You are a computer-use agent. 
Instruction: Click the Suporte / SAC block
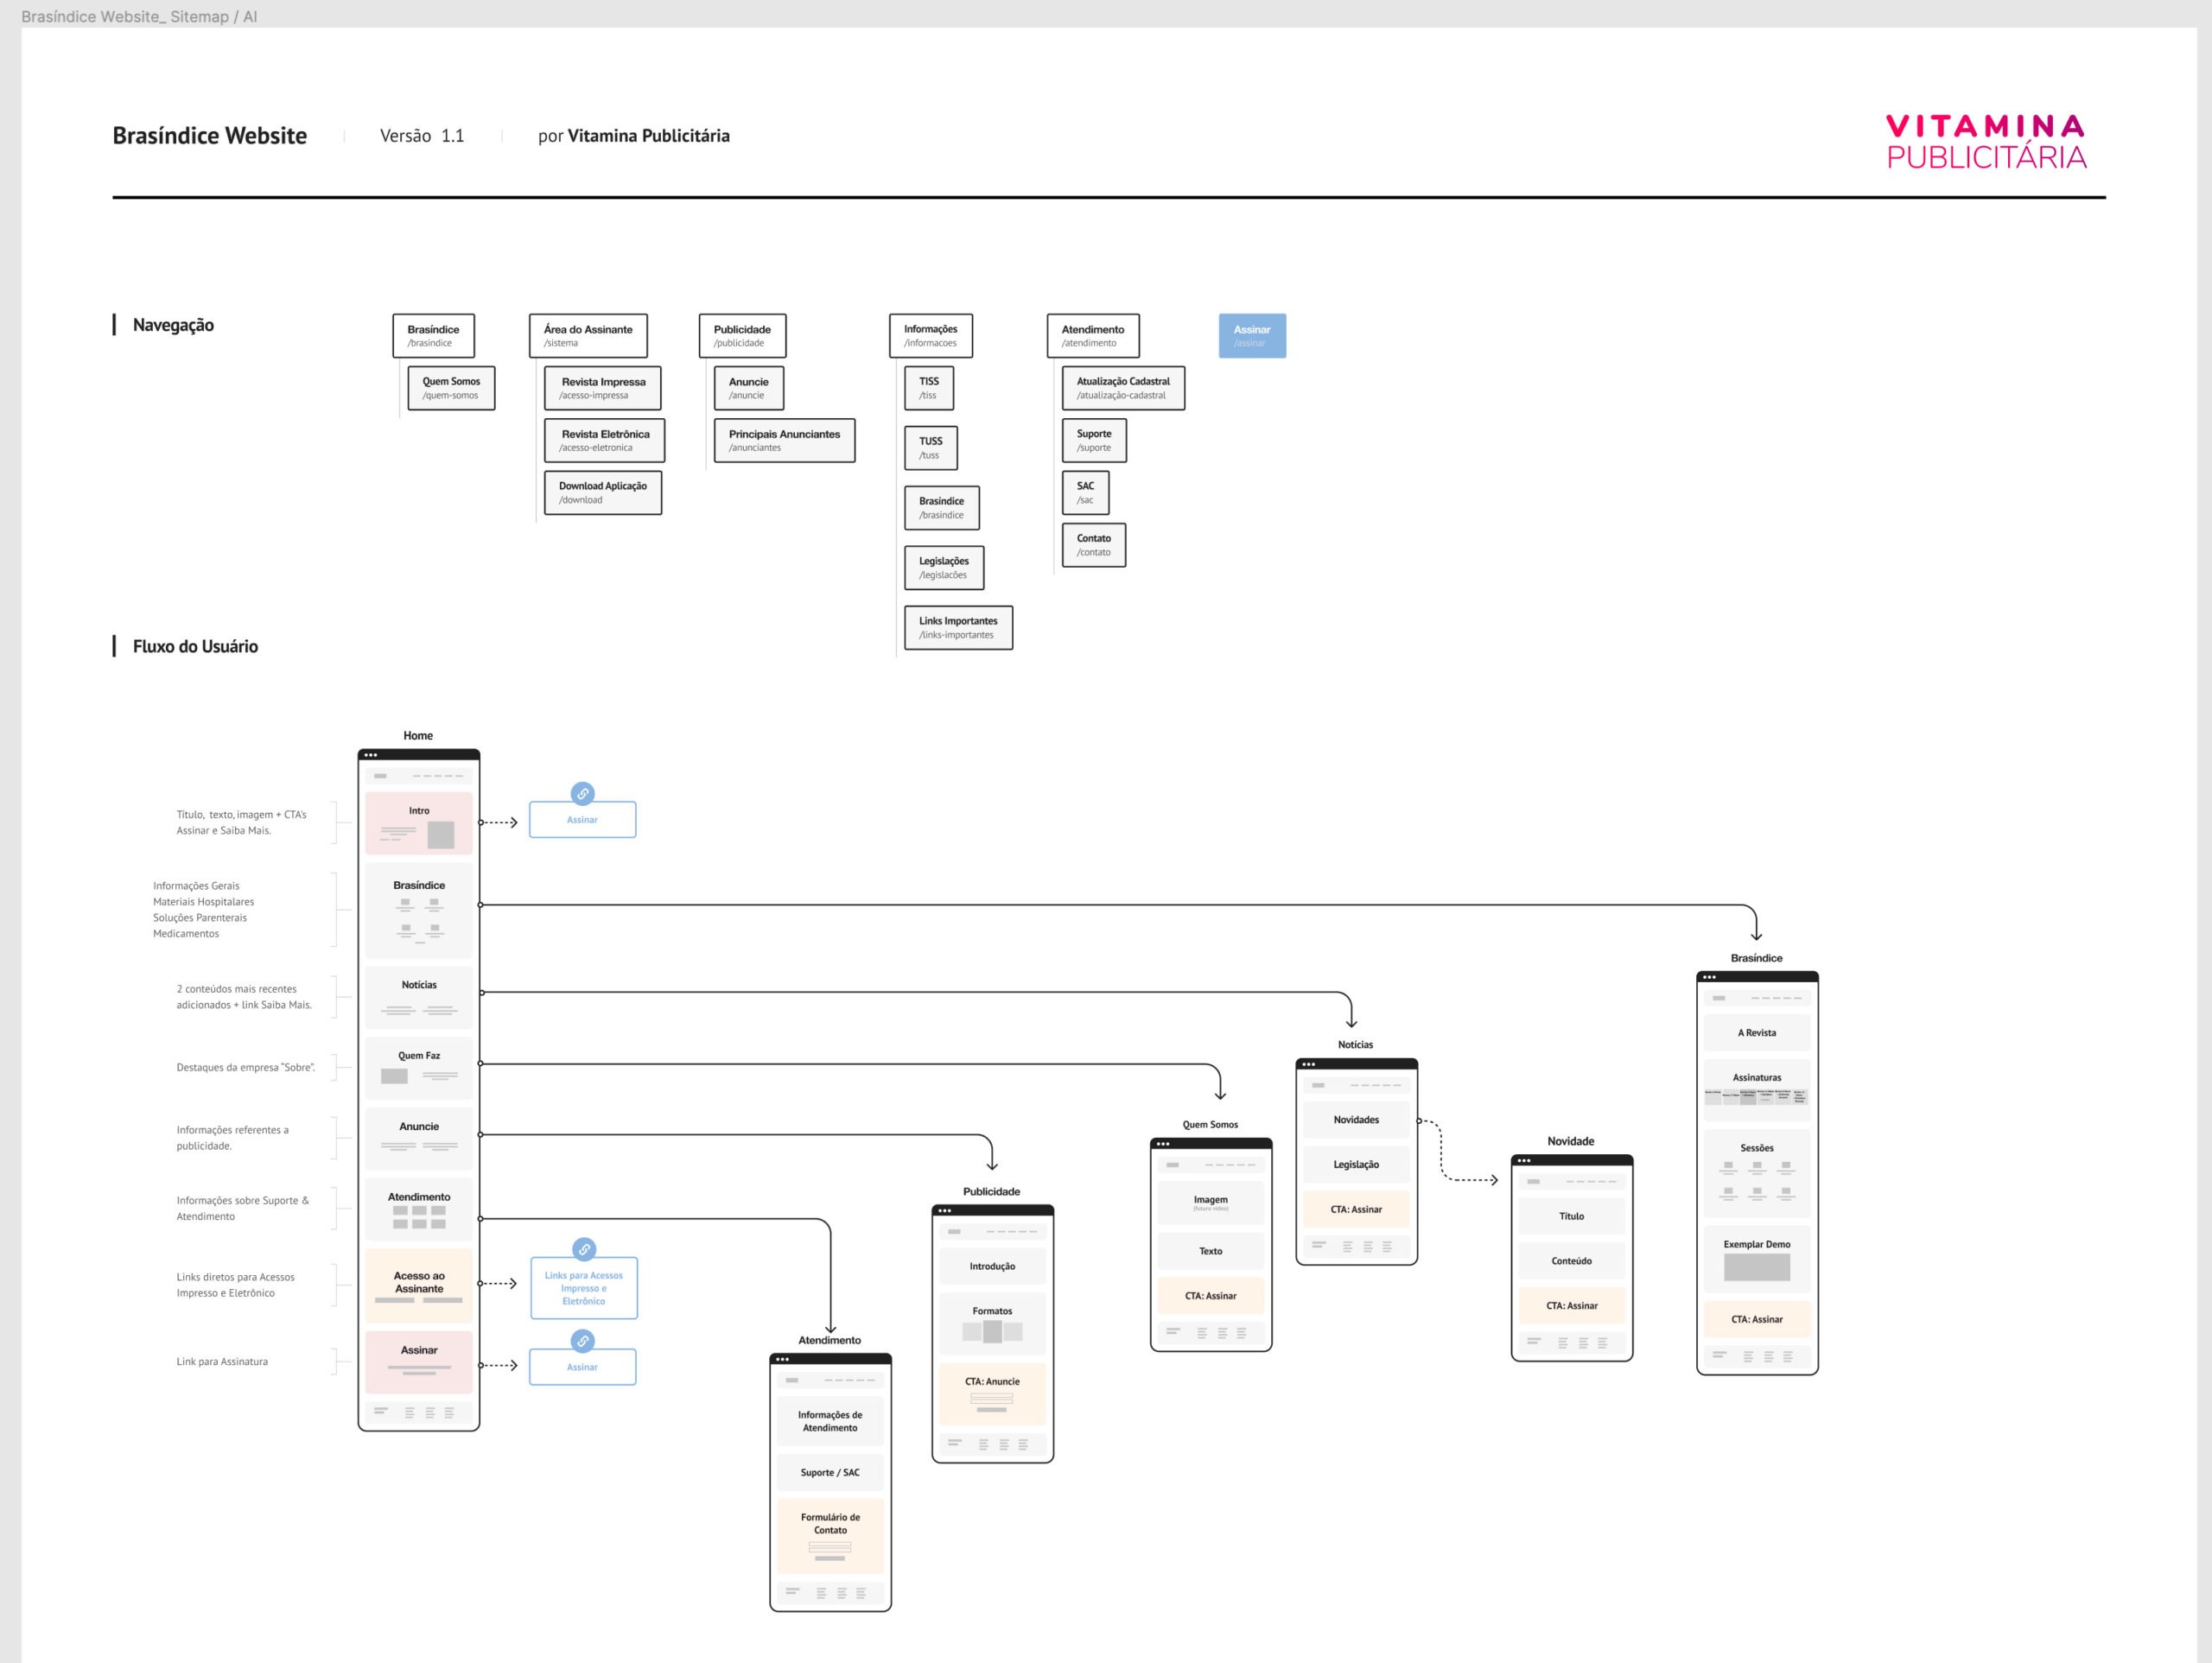tap(830, 1472)
